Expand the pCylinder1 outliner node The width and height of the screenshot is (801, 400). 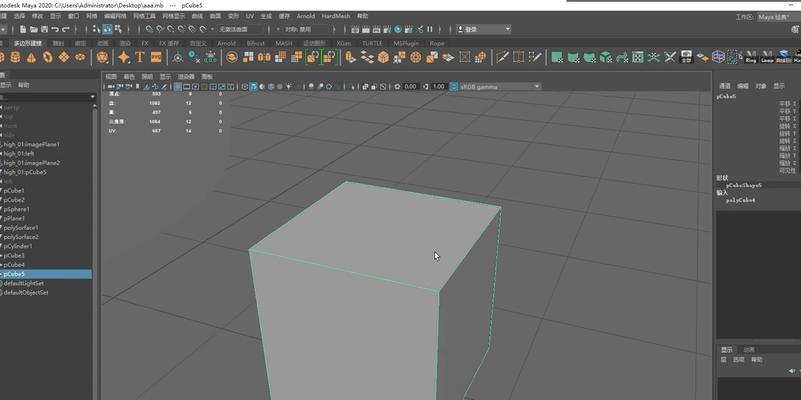tap(2, 246)
